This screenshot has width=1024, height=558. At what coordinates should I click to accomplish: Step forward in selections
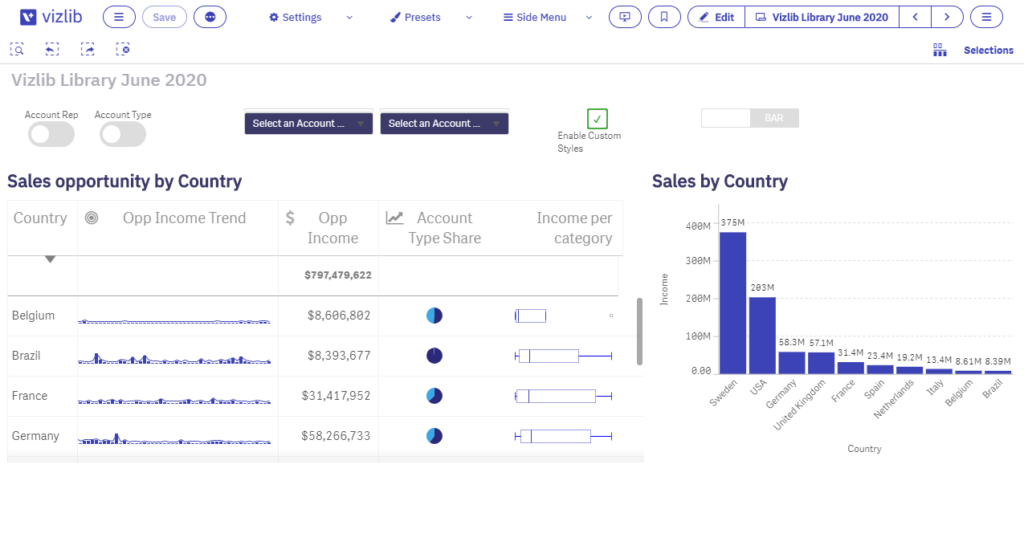click(88, 49)
